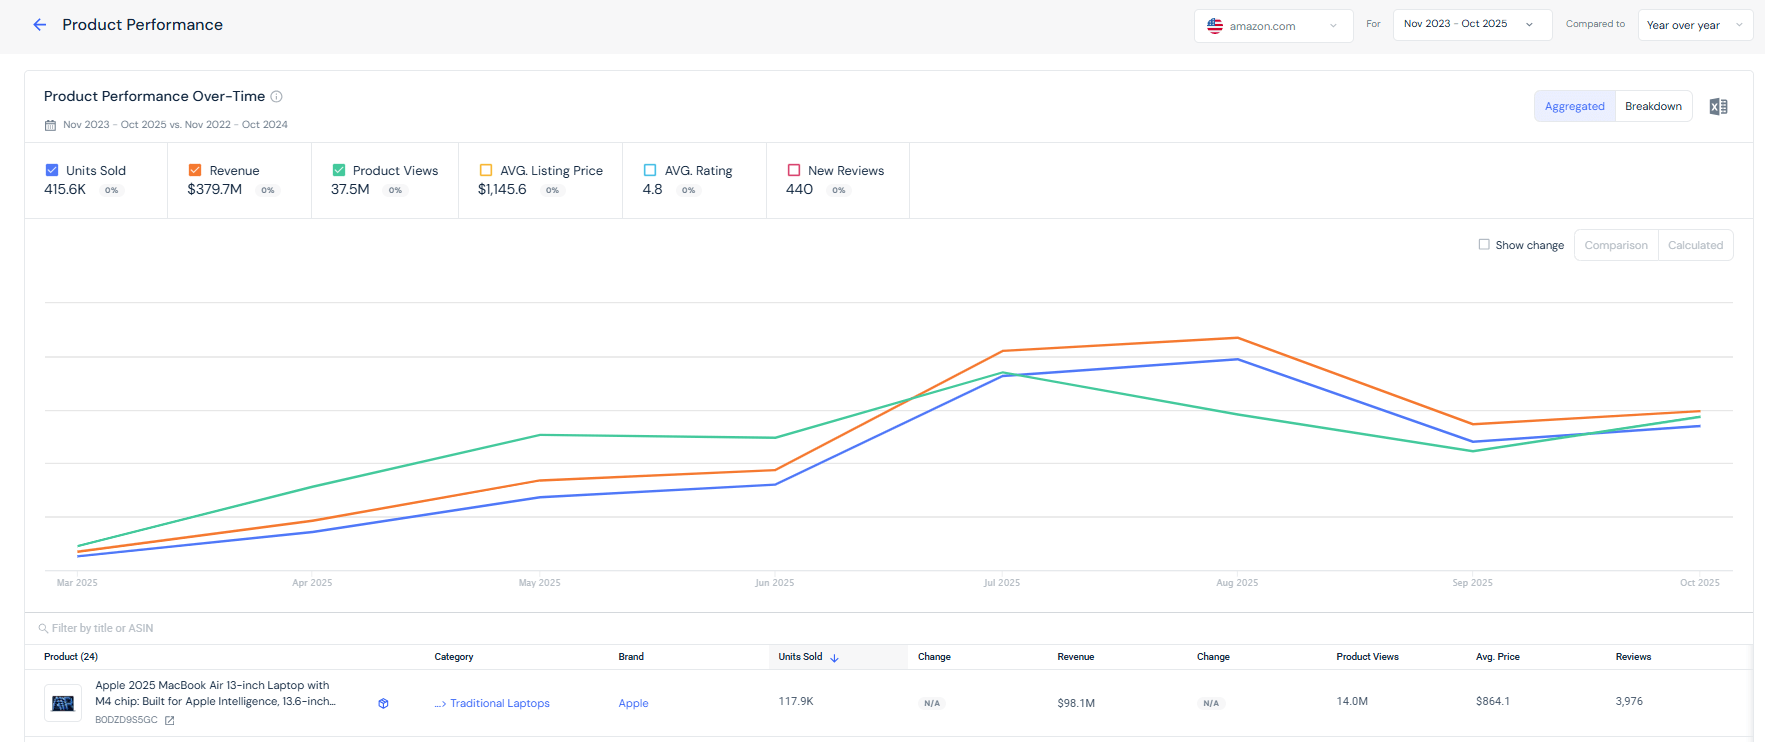Screen dimensions: 1765x742
Task: Open the amazon.com domain dropdown
Action: click(1273, 26)
